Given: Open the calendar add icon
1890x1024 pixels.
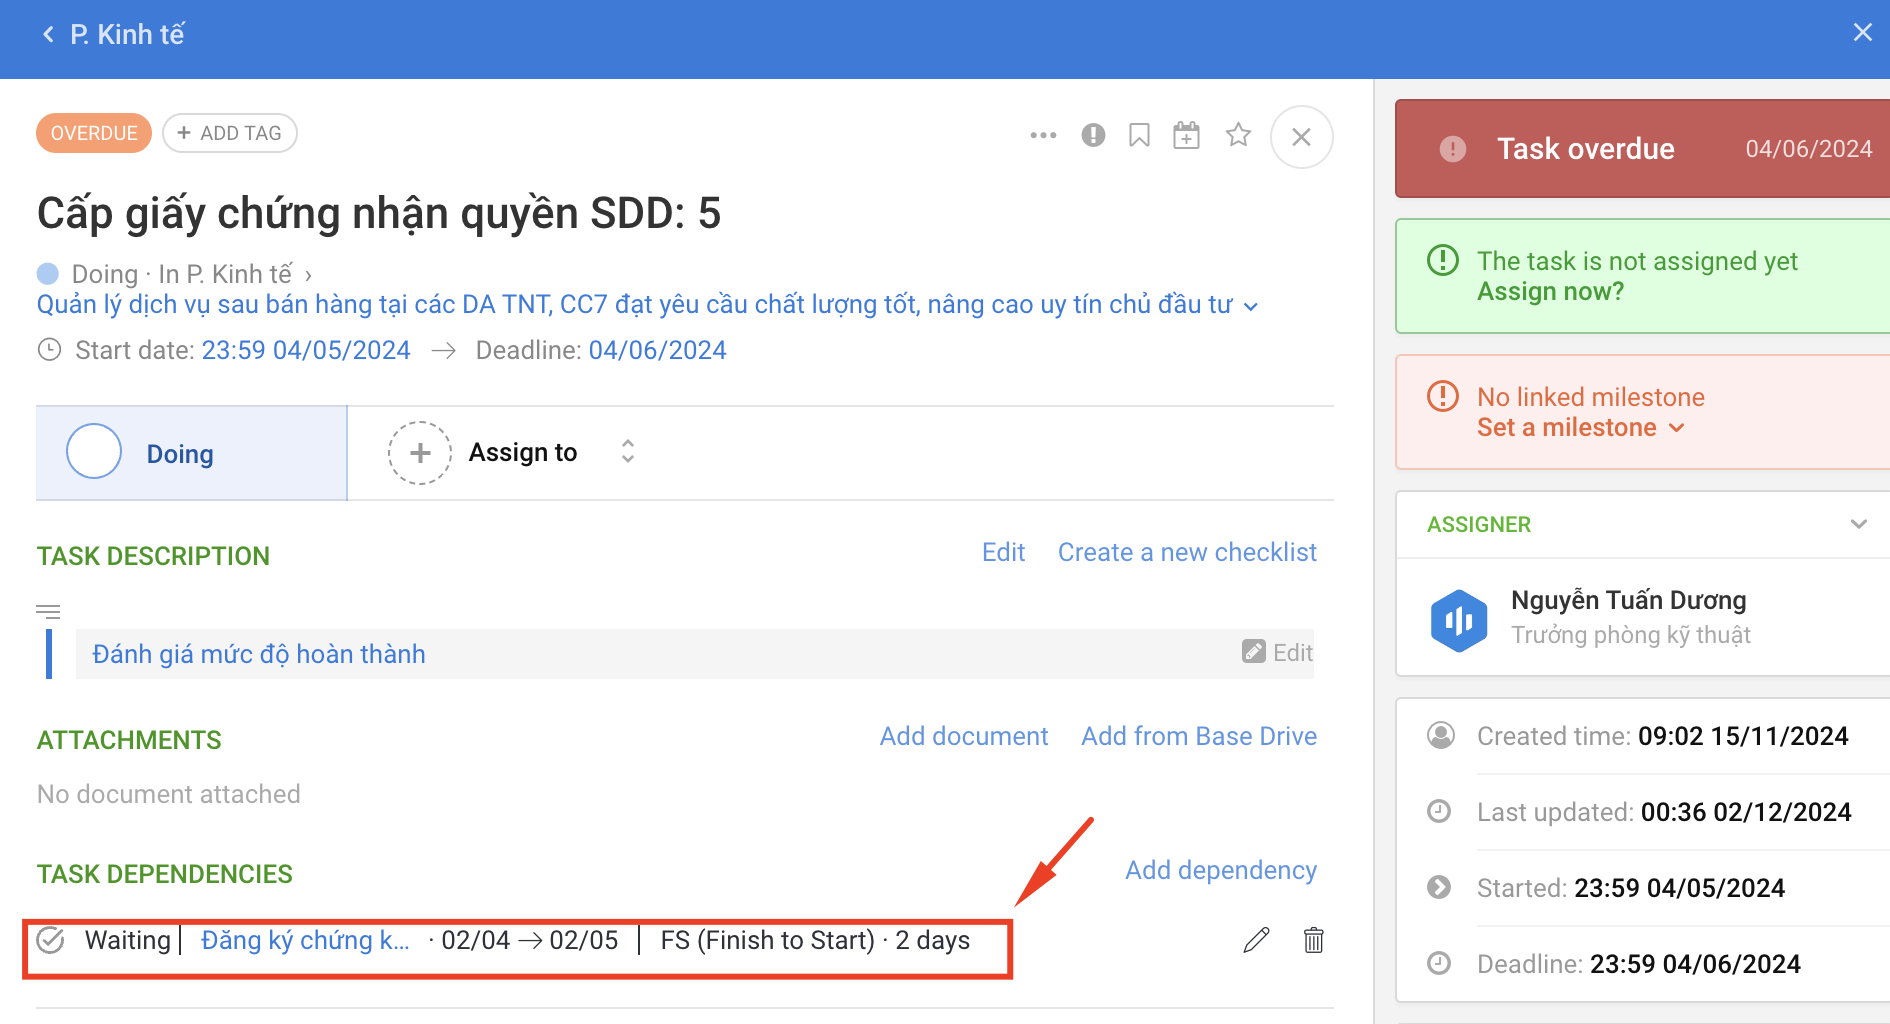Looking at the screenshot, I should 1187,135.
